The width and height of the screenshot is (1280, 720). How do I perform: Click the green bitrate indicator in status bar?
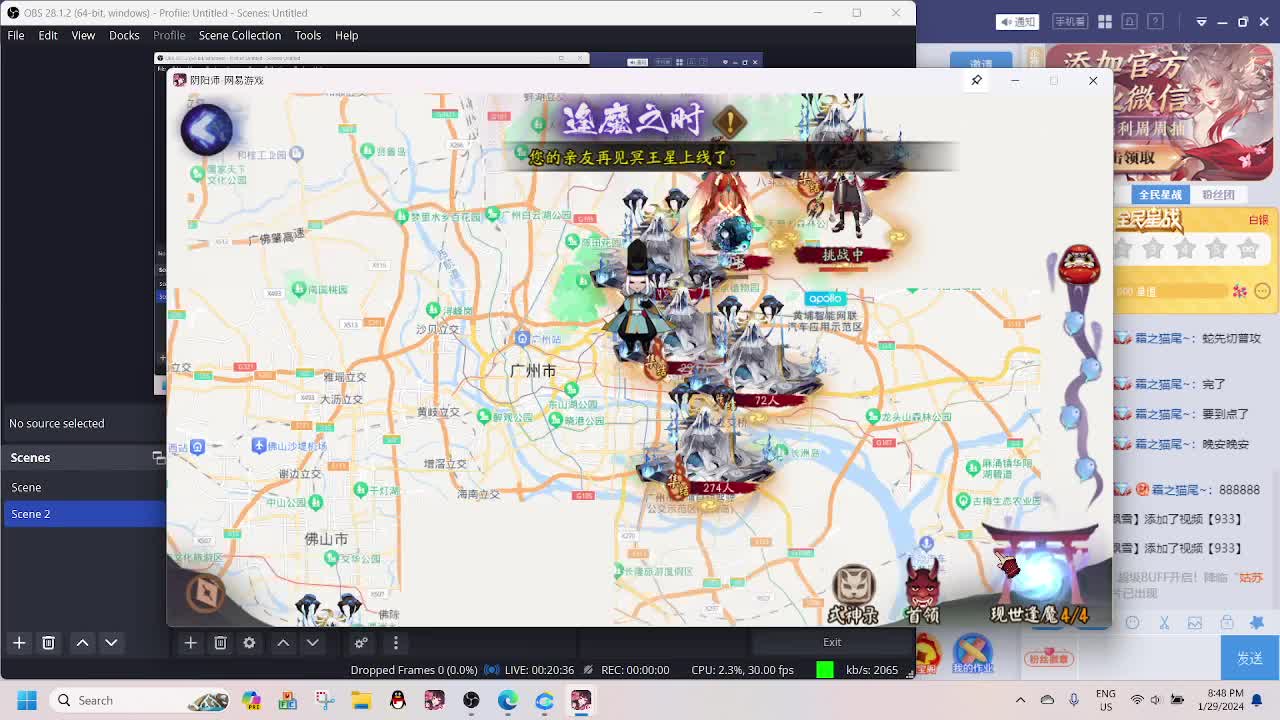pyautogui.click(x=826, y=670)
